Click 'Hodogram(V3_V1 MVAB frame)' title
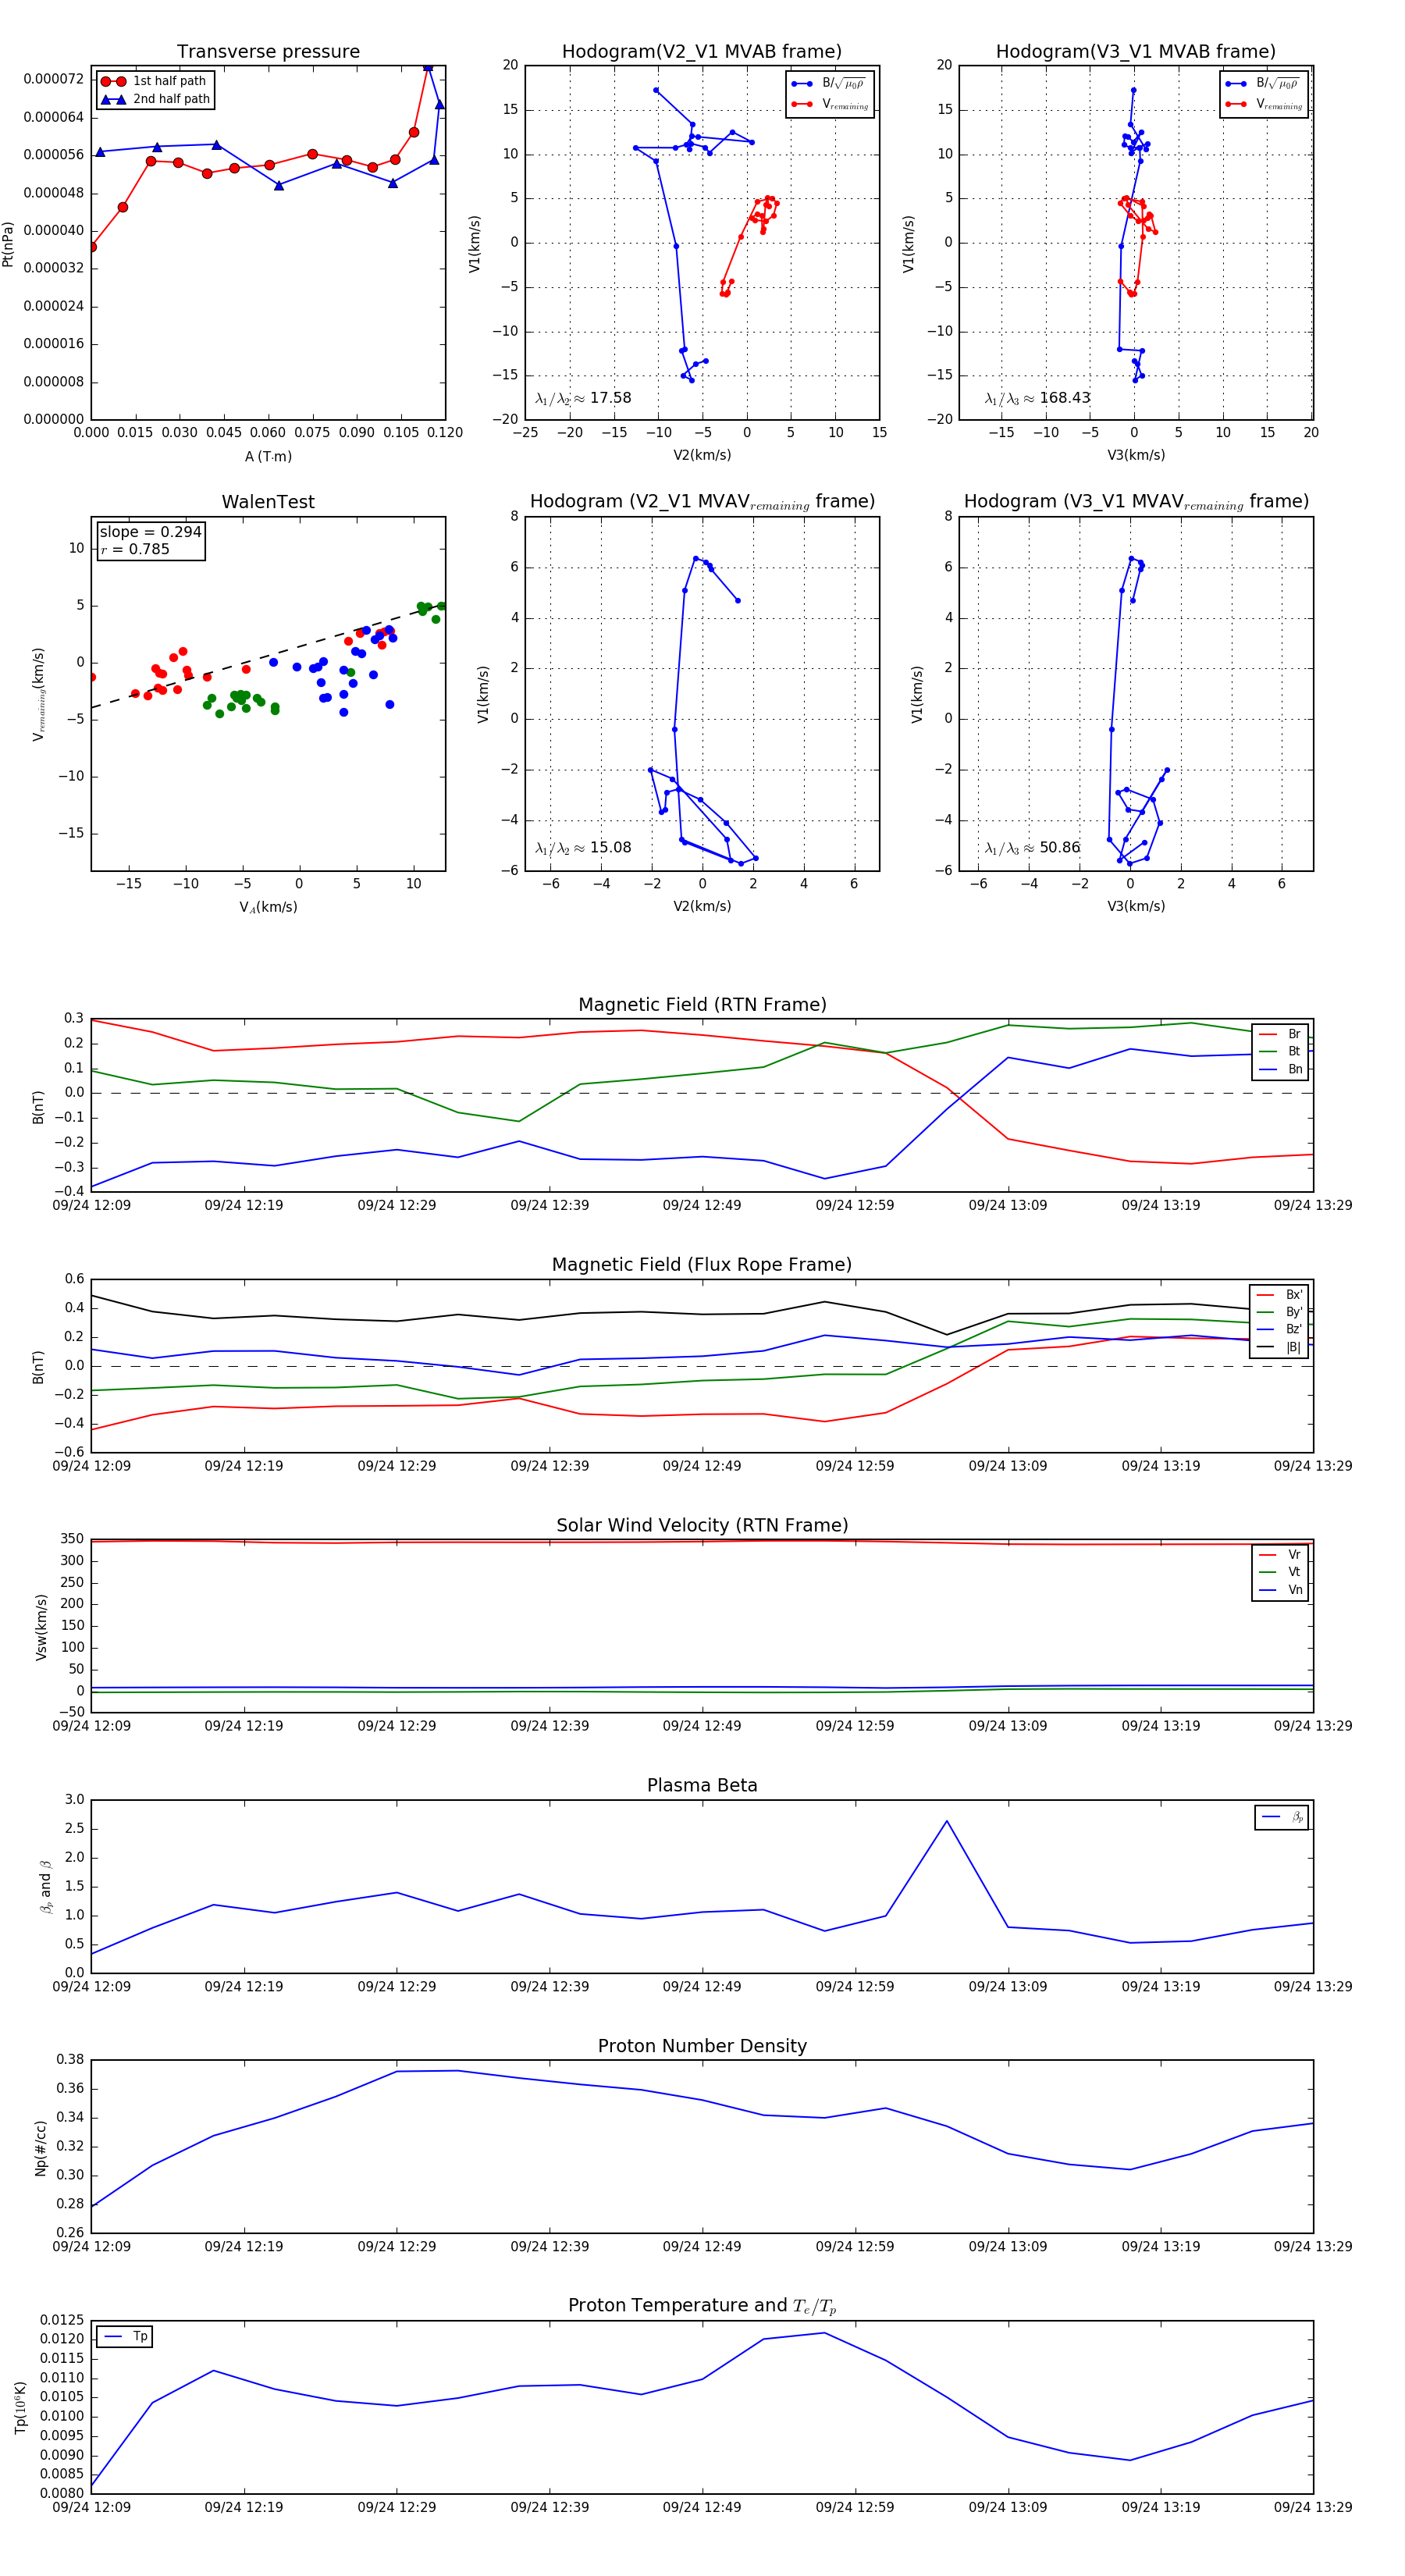The width and height of the screenshot is (1405, 2576). pyautogui.click(x=1136, y=52)
